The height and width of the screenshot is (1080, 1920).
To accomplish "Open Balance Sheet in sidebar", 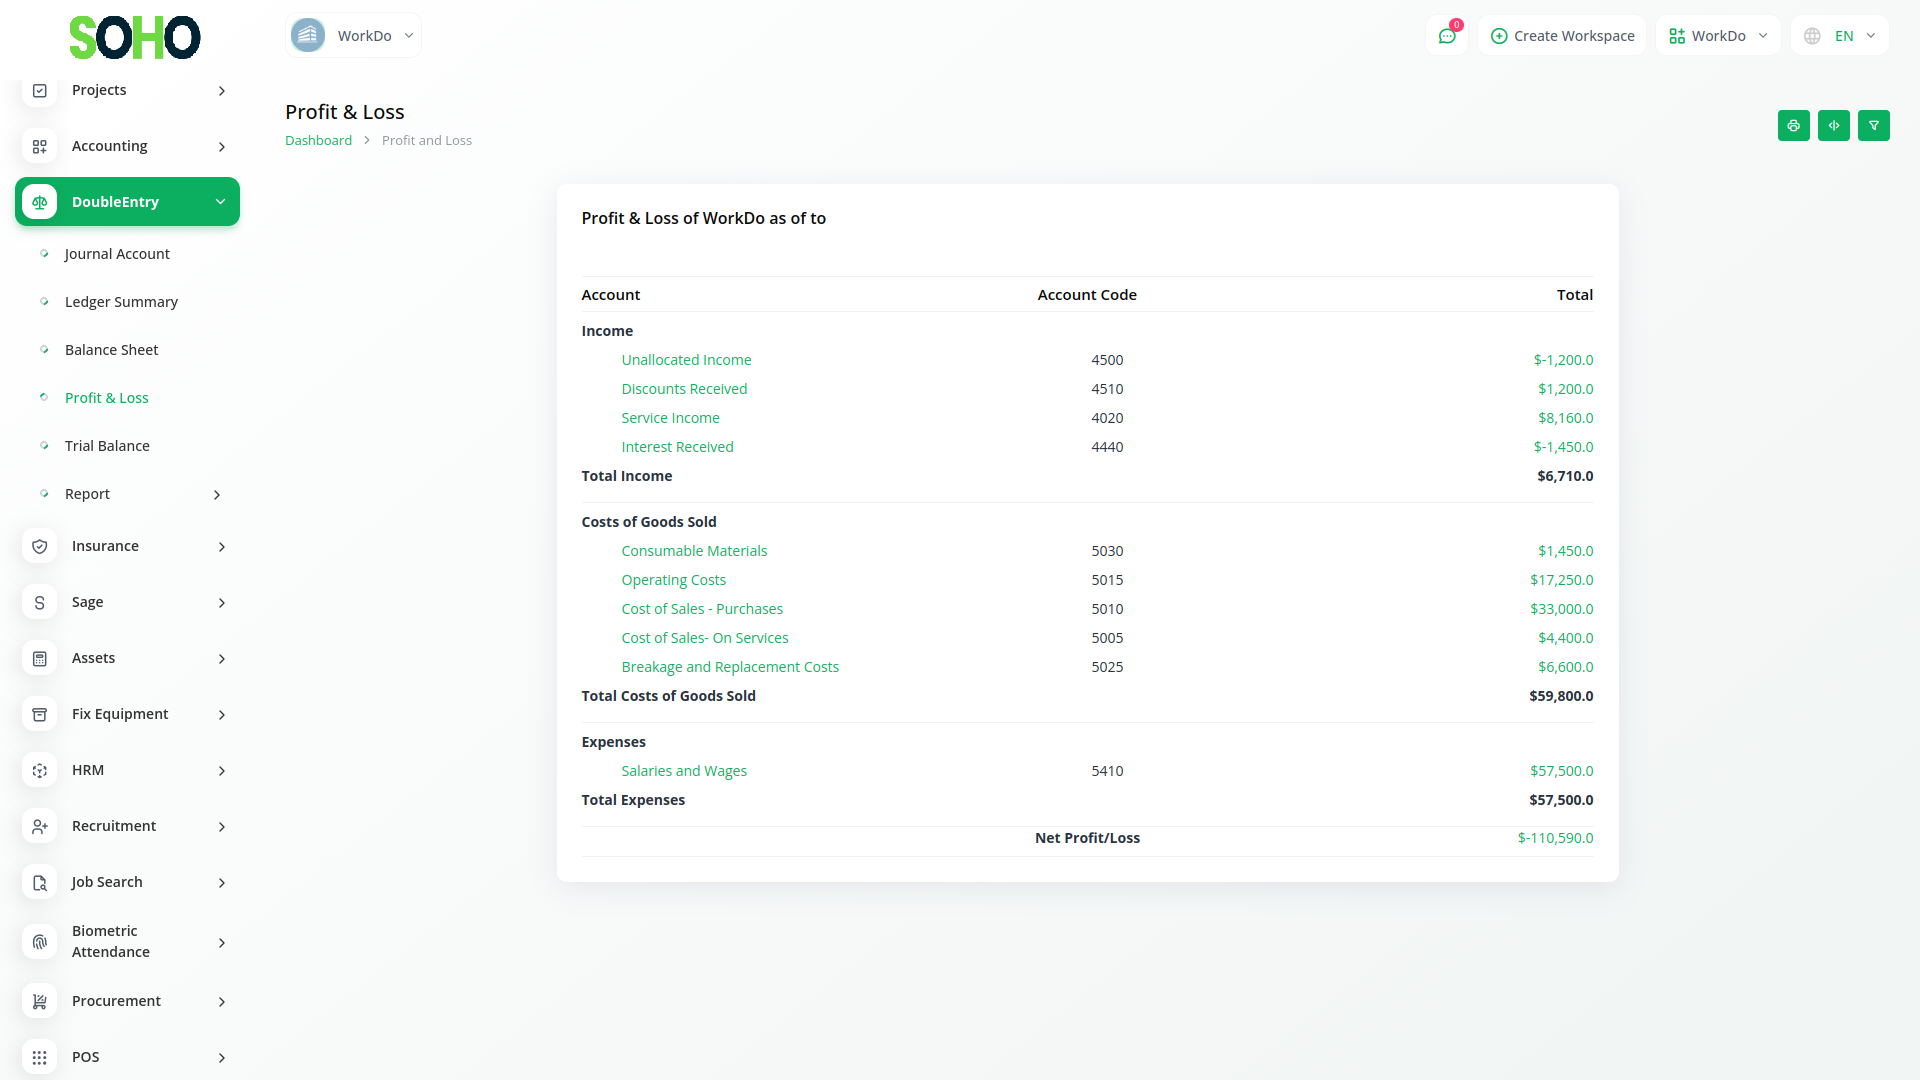I will click(111, 350).
